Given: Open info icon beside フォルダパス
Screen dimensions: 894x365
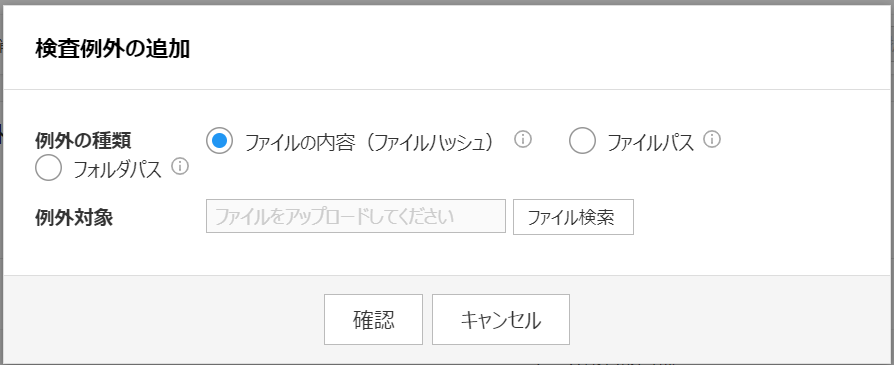Looking at the screenshot, I should [x=180, y=167].
